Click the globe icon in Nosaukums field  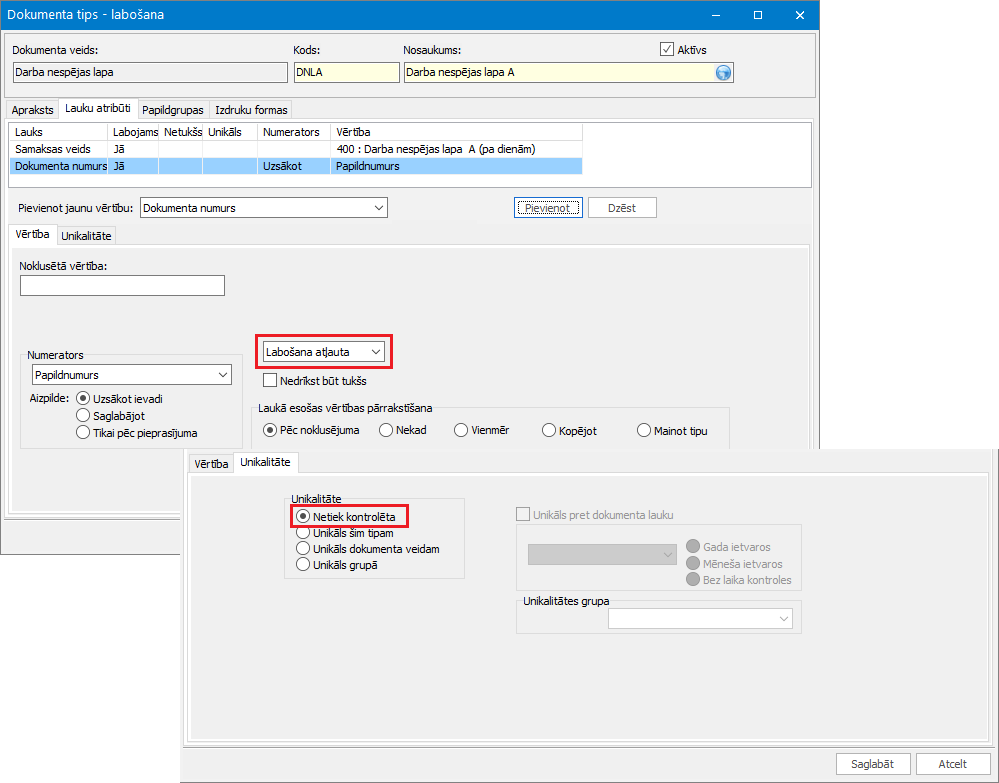pos(723,73)
